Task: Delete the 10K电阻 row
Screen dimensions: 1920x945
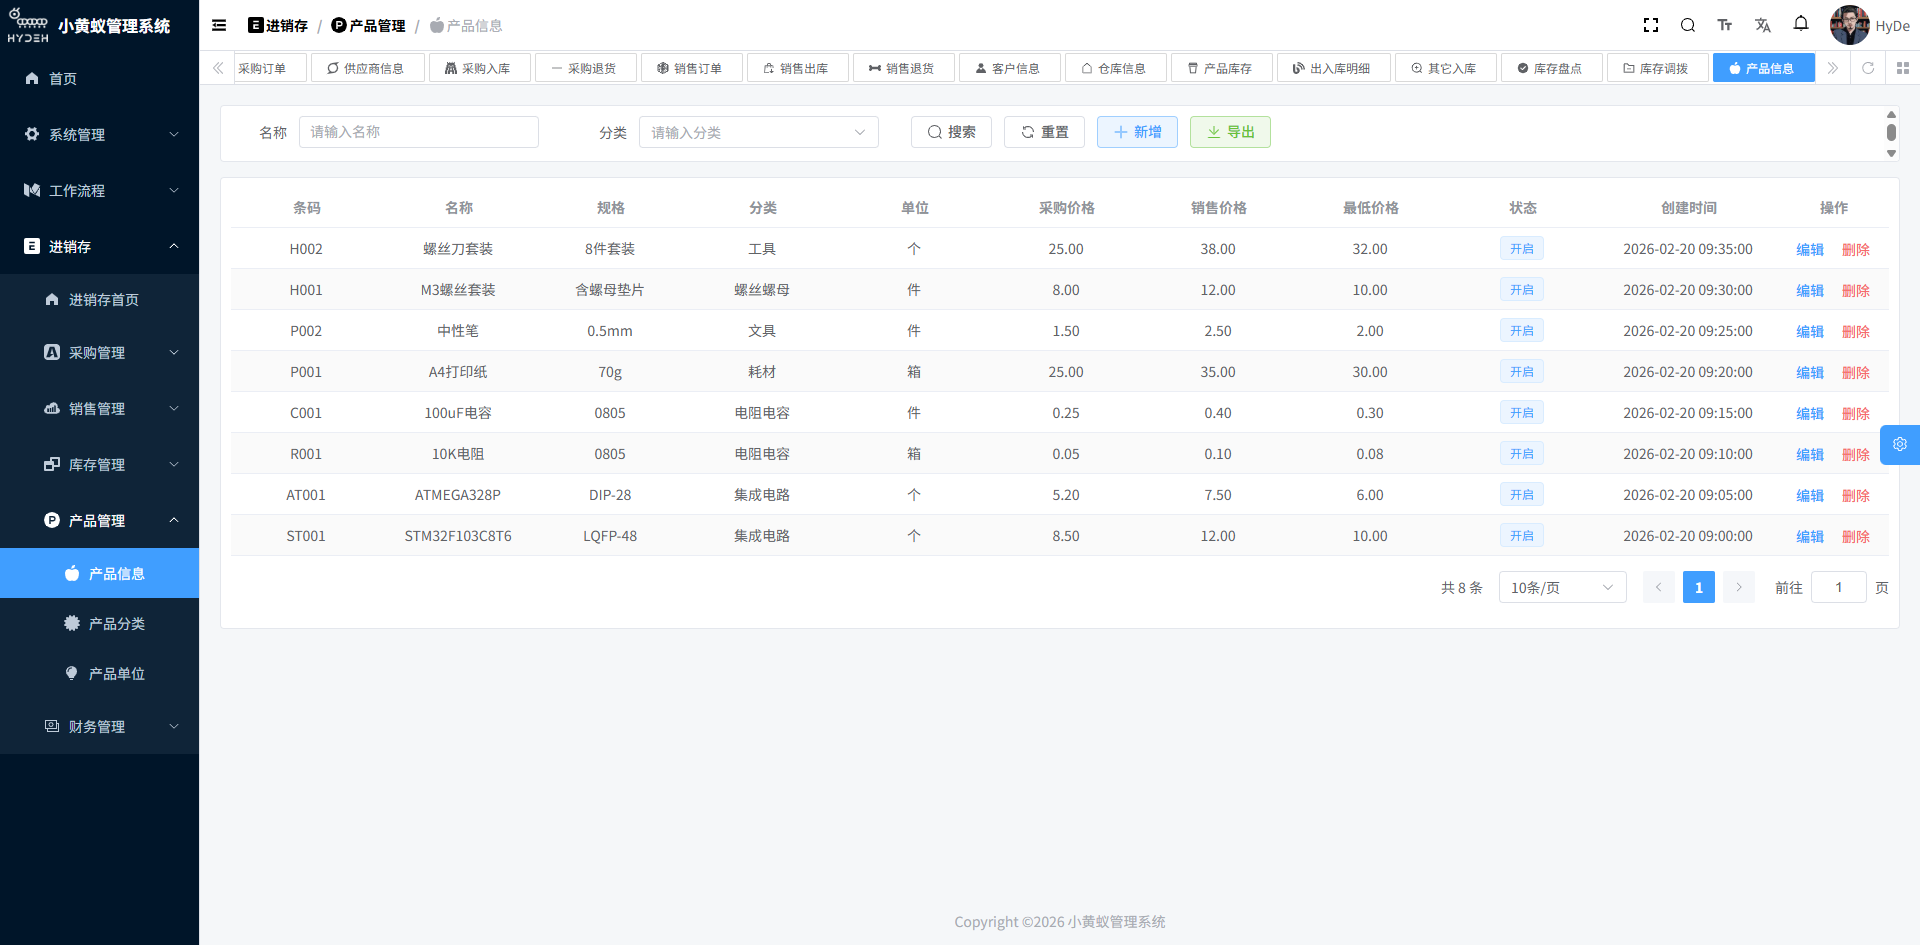Action: pos(1856,454)
